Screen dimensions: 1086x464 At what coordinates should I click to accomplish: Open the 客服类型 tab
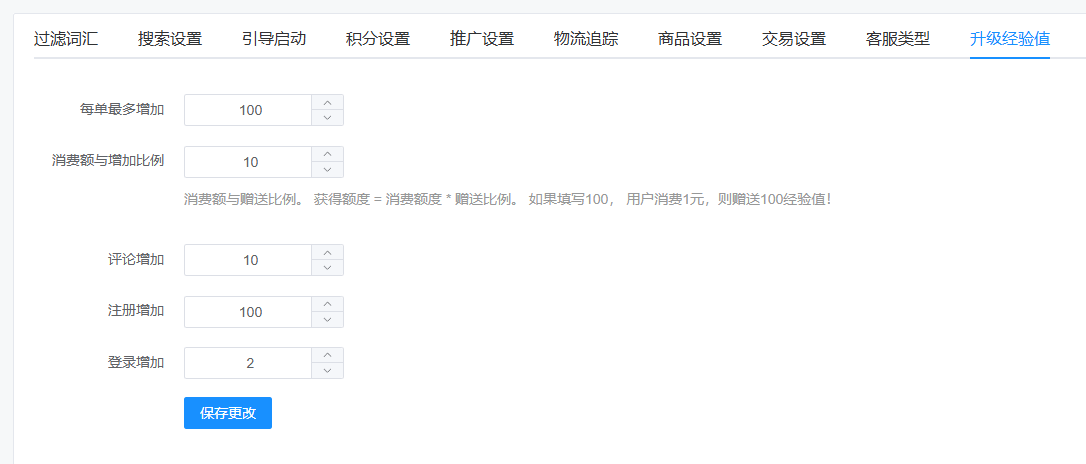pyautogui.click(x=898, y=39)
